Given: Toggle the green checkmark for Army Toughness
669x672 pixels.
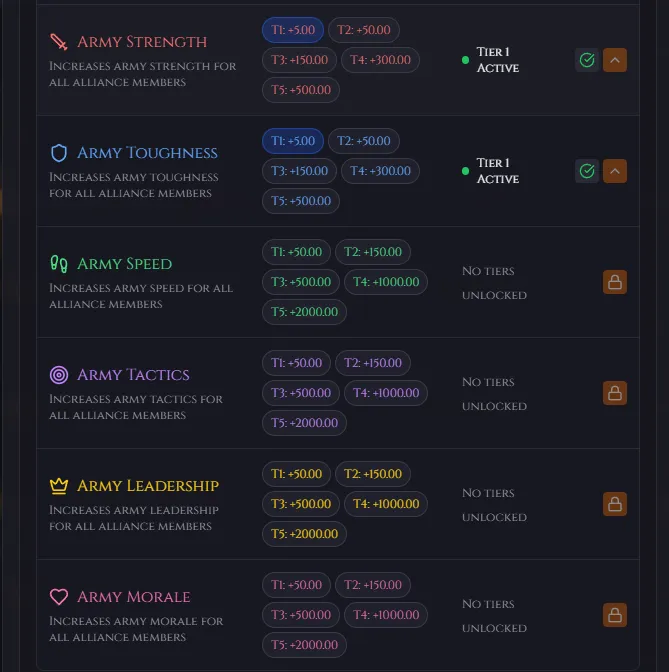Looking at the screenshot, I should [587, 171].
